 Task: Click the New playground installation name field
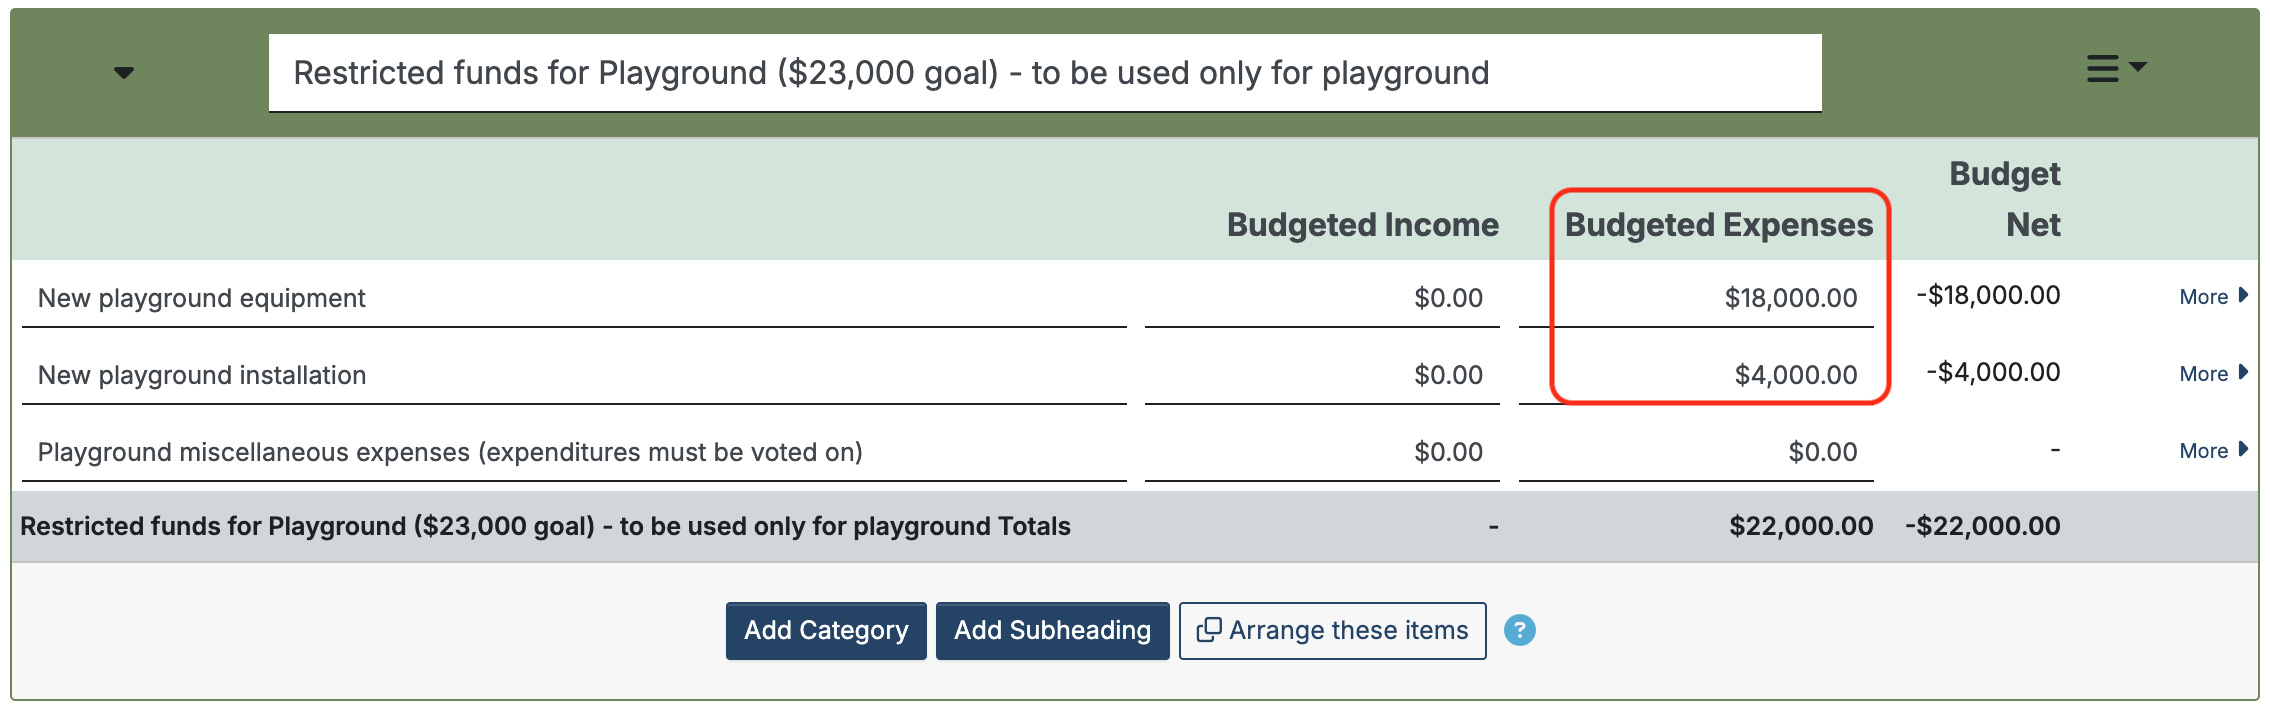(x=573, y=375)
